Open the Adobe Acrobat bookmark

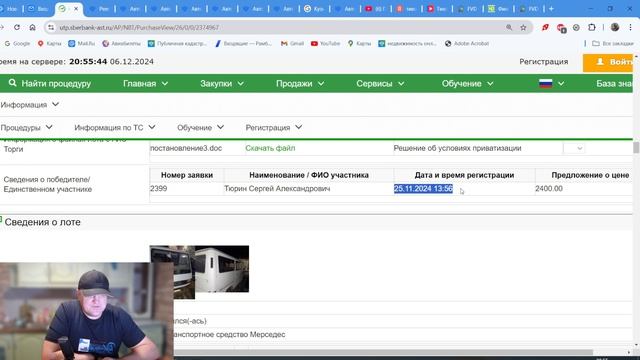coord(467,43)
